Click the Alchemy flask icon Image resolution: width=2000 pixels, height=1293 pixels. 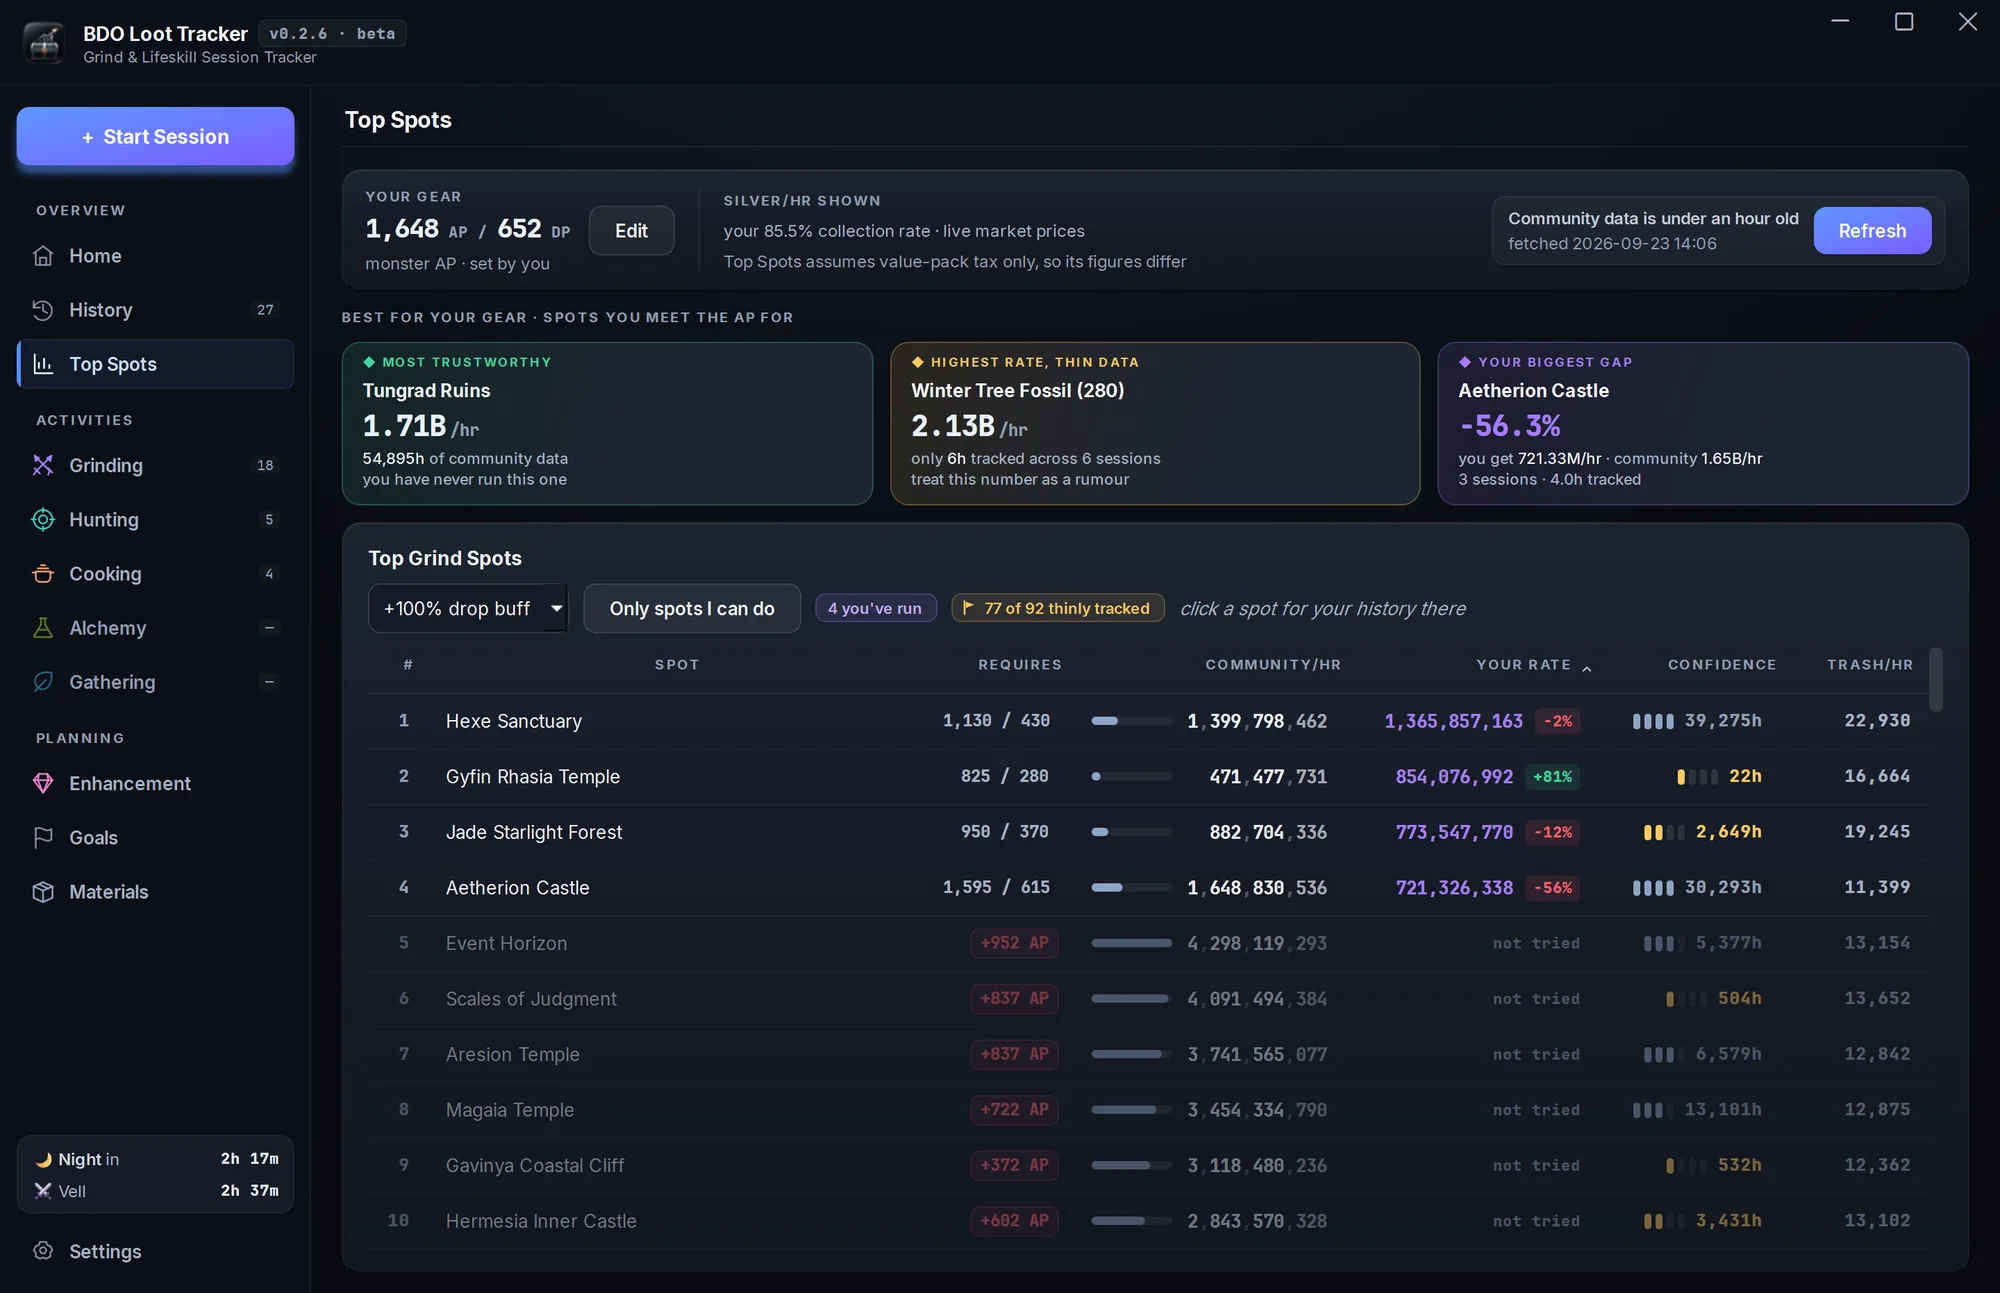(43, 628)
